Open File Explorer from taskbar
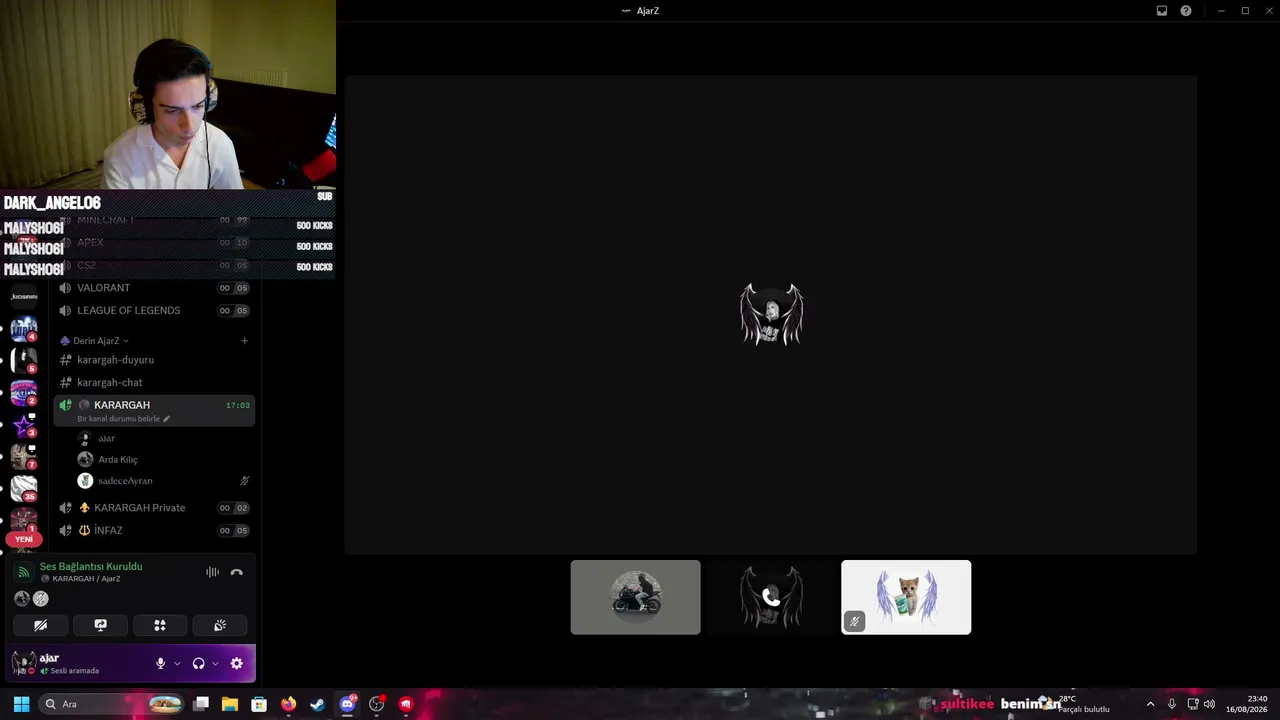The image size is (1280, 720). point(230,704)
